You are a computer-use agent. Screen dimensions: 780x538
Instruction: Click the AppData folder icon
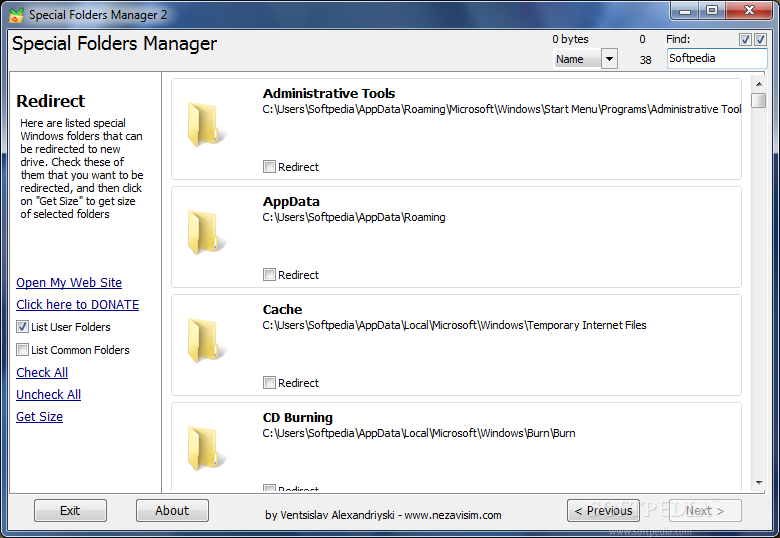tap(206, 232)
